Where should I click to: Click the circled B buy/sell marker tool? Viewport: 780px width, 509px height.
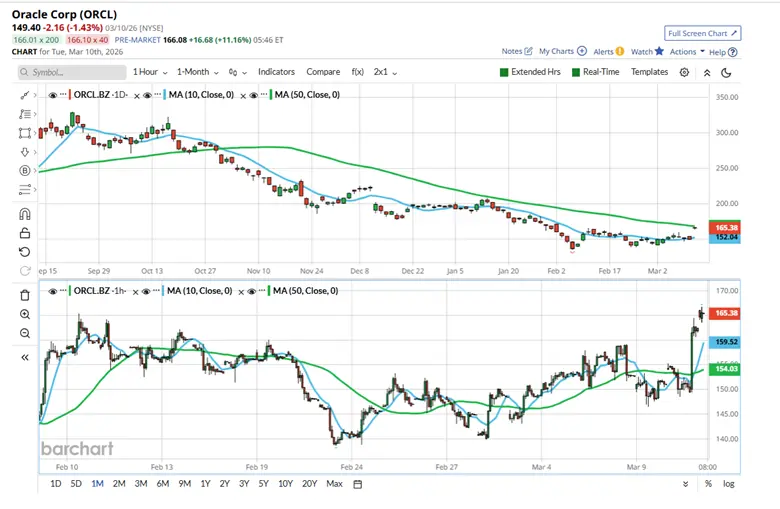24,171
